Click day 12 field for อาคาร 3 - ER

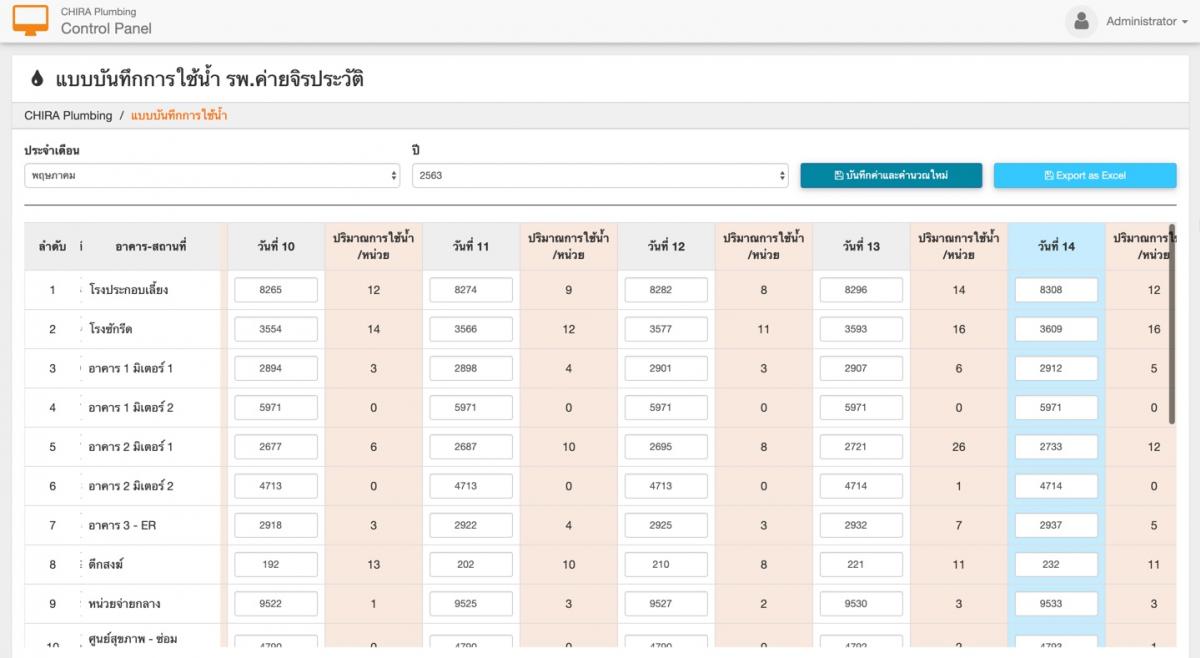coord(666,525)
